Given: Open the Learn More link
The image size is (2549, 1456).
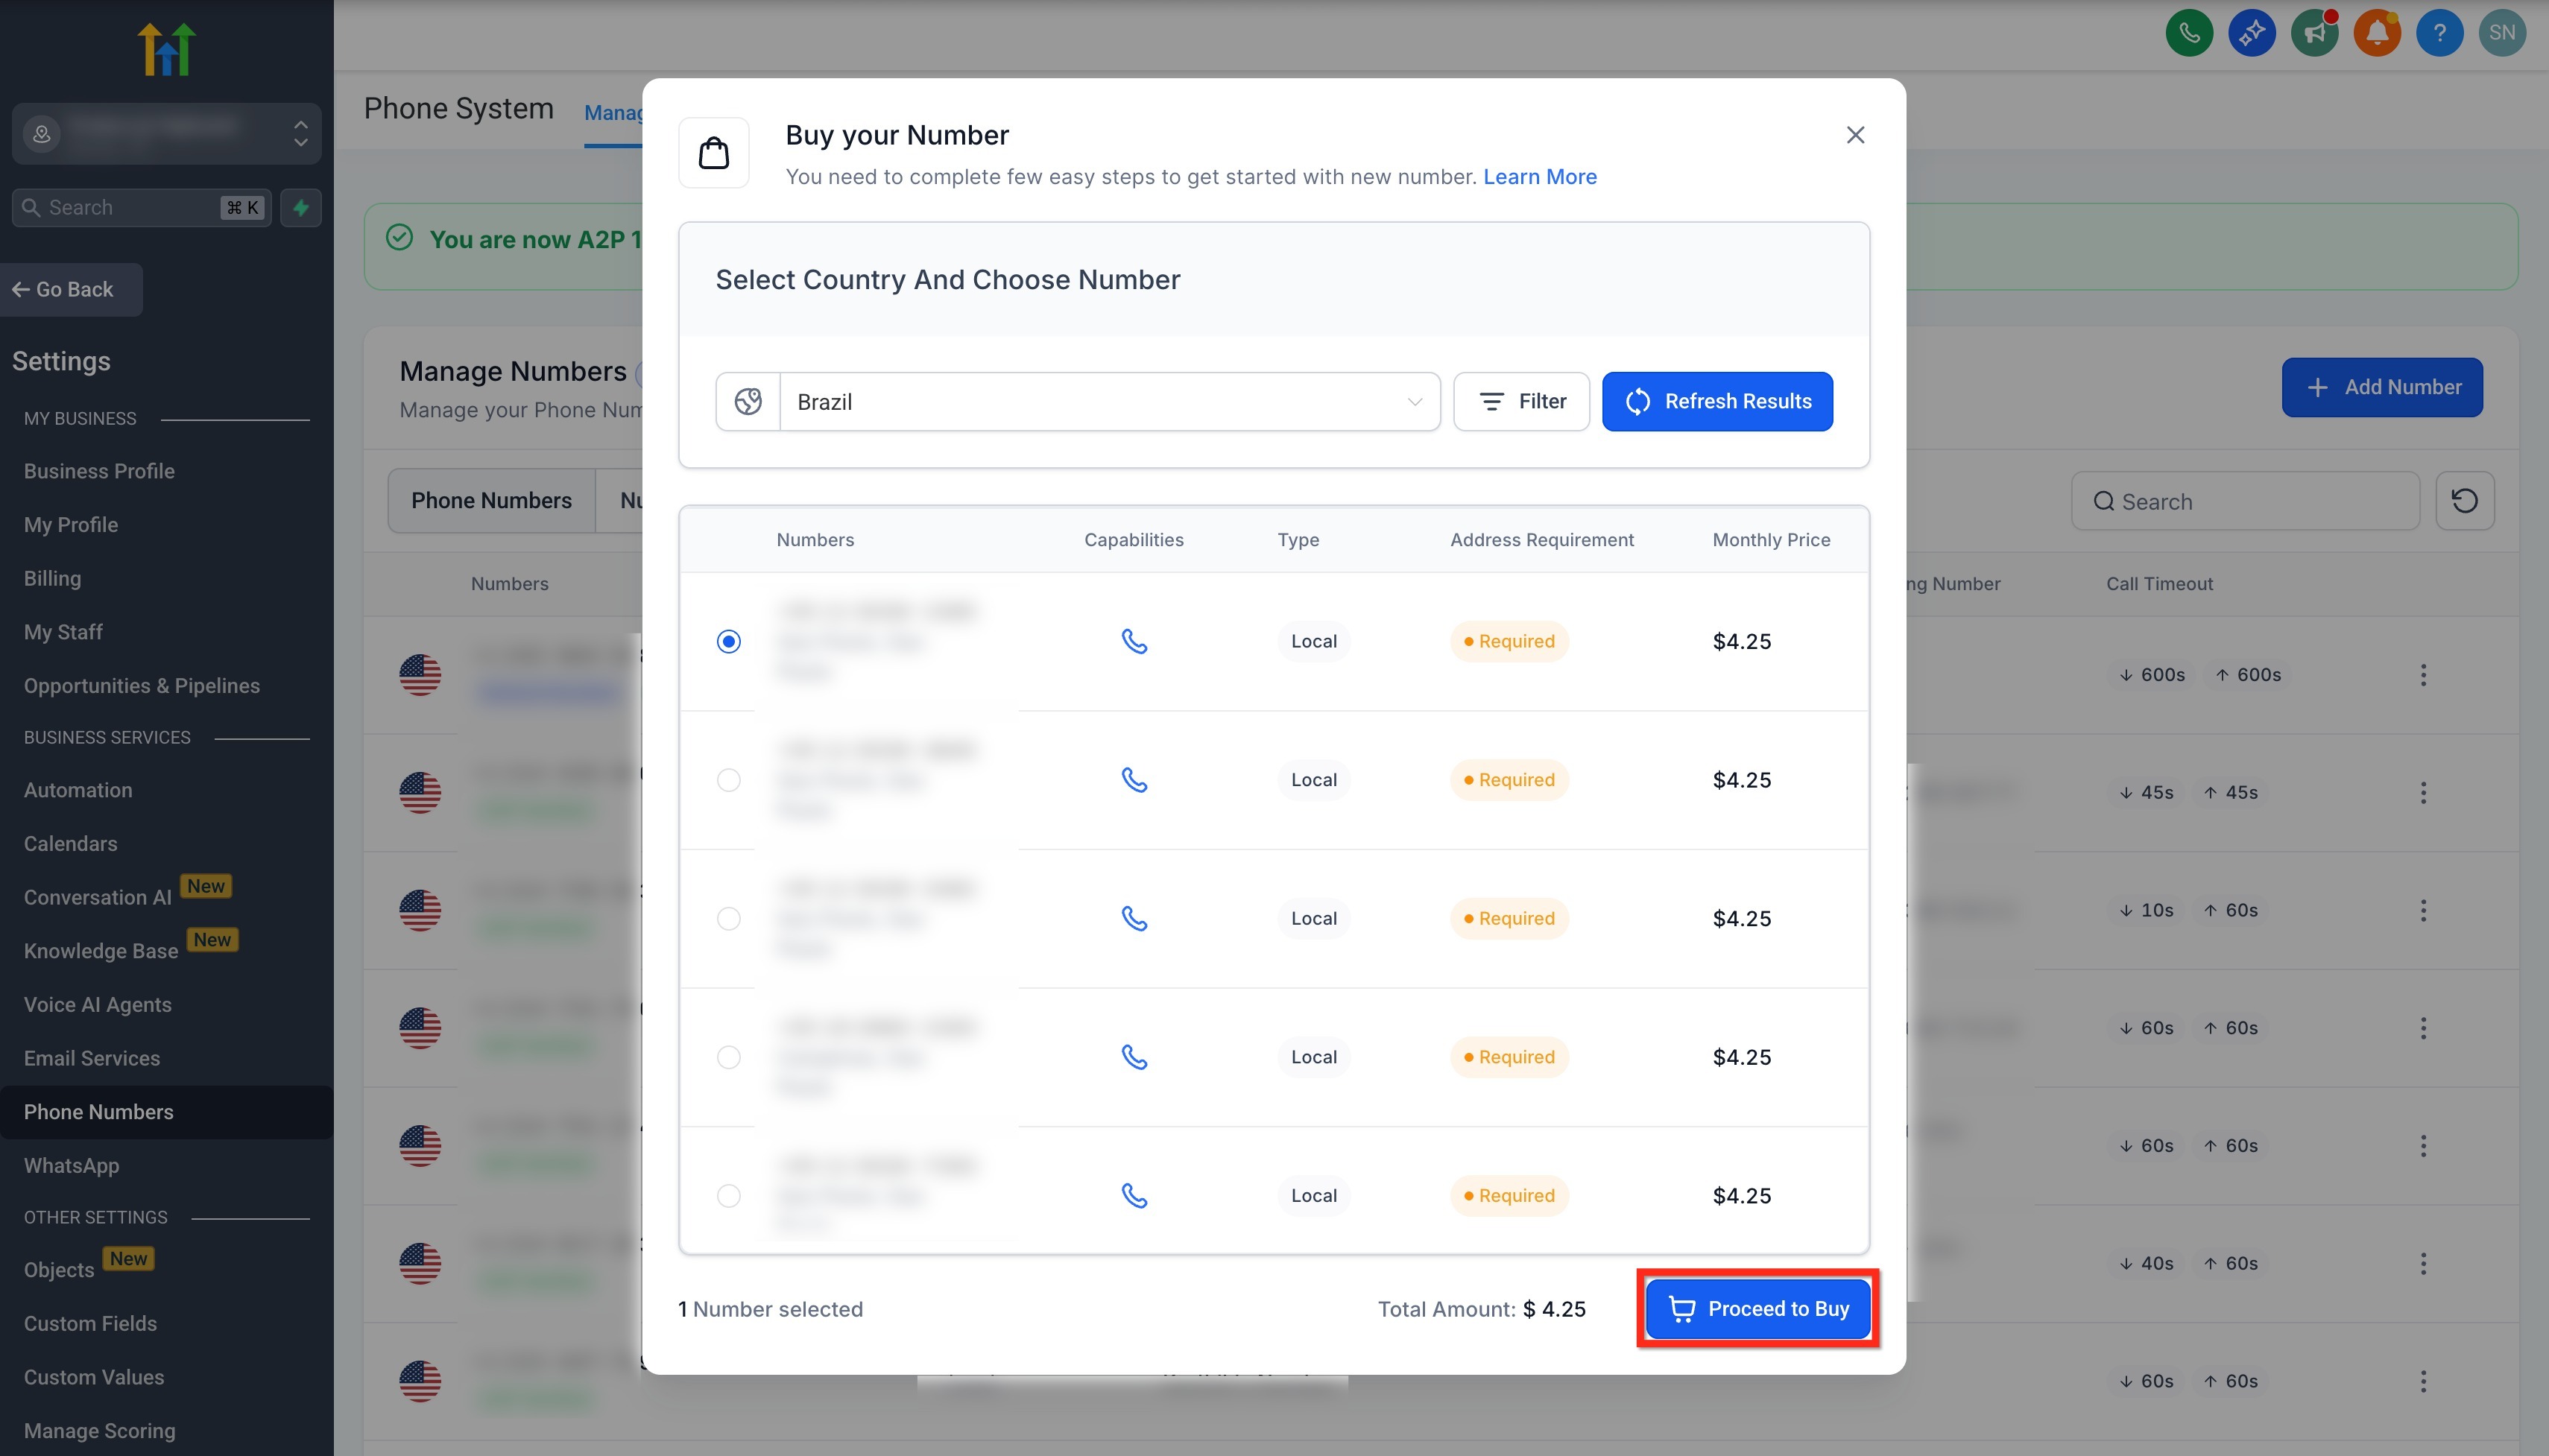Looking at the screenshot, I should (x=1539, y=177).
